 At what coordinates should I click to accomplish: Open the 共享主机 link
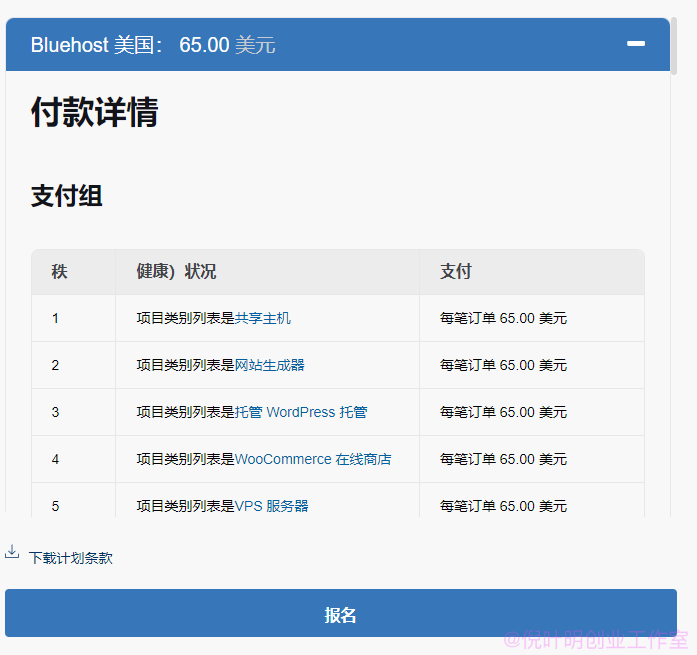[x=262, y=318]
